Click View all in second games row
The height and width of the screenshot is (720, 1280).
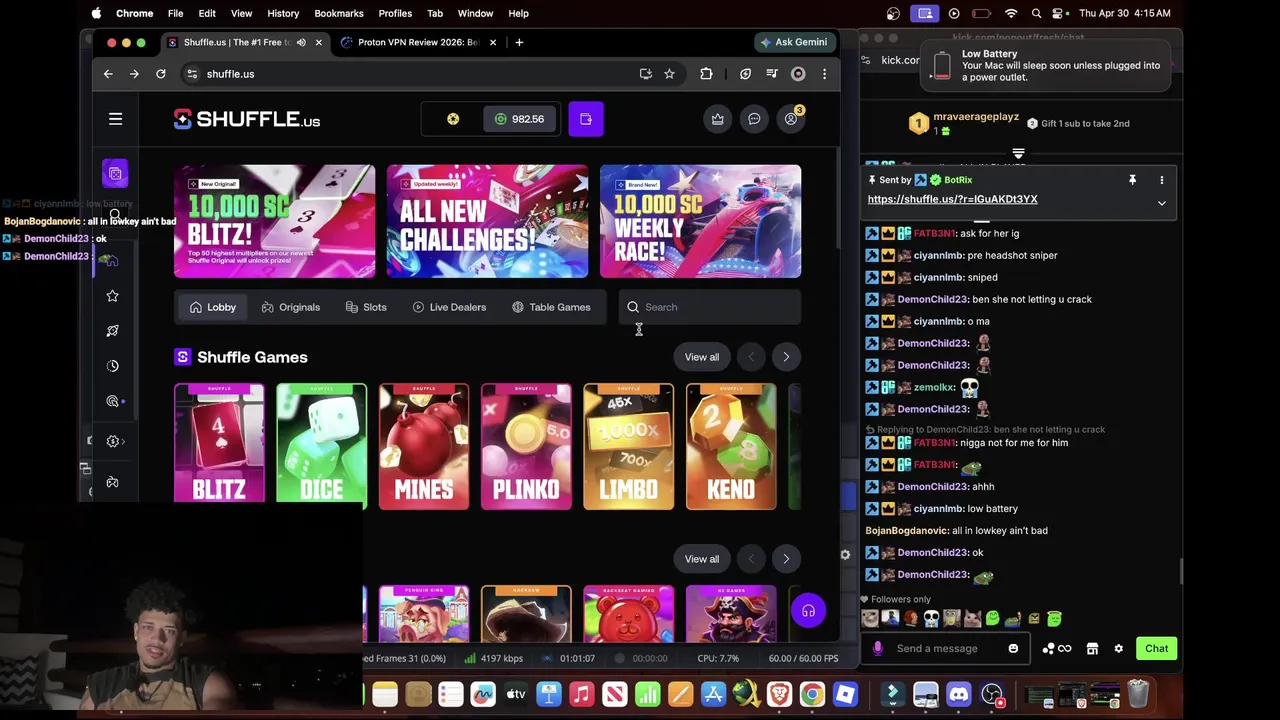point(702,559)
